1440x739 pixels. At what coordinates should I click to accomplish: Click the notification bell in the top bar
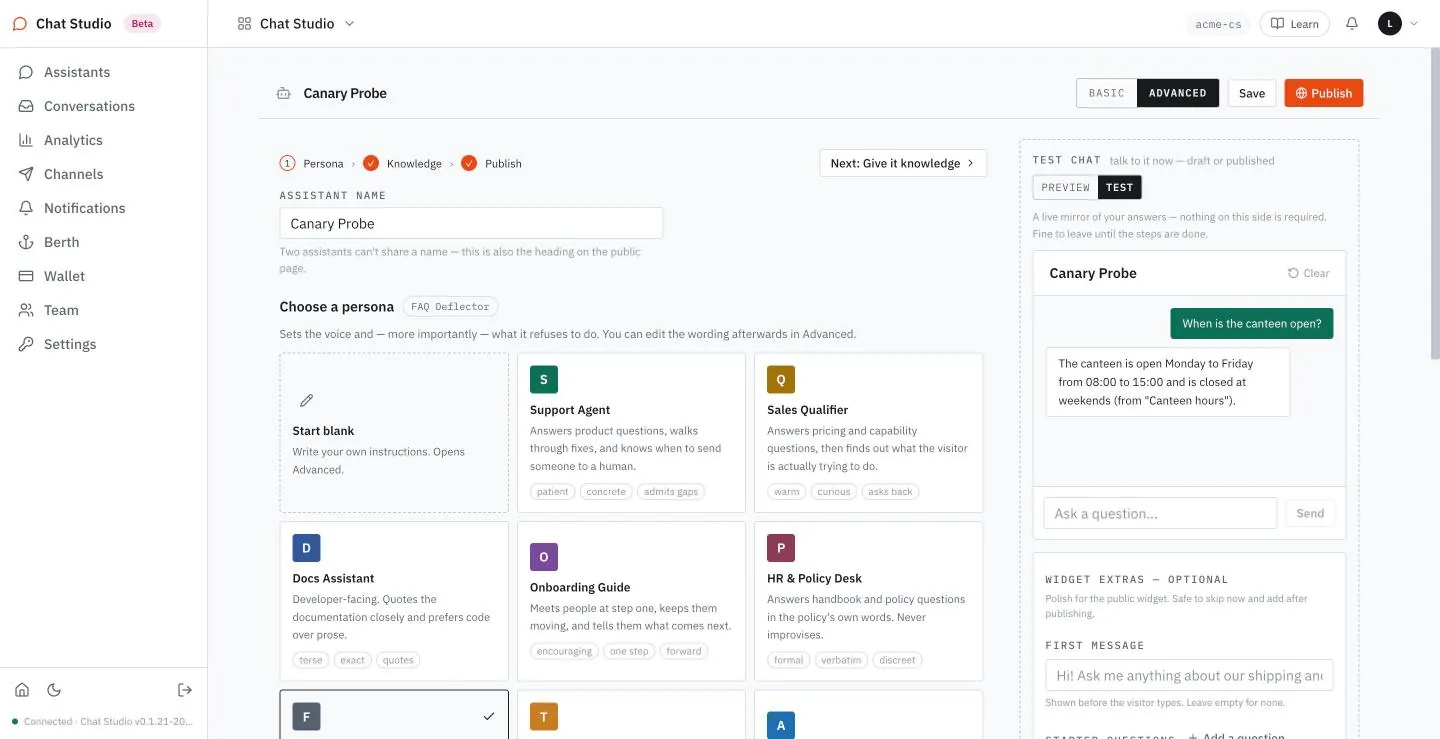pyautogui.click(x=1352, y=24)
